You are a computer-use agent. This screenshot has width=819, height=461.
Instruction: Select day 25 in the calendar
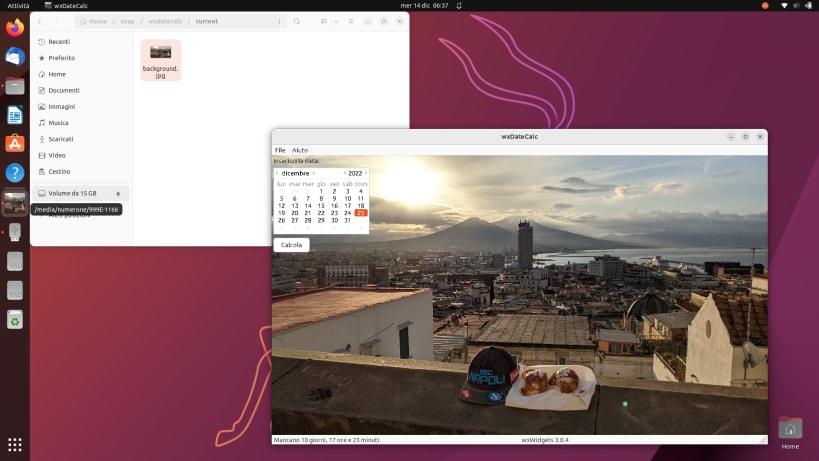(360, 213)
